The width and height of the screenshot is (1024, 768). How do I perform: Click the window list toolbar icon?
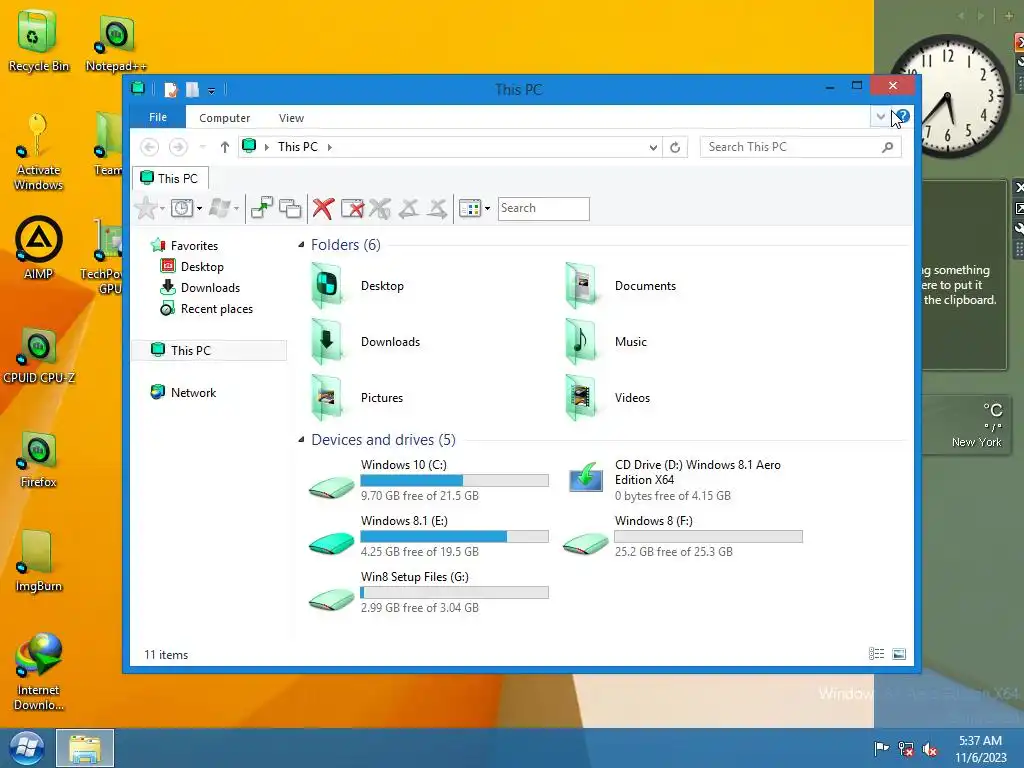[x=290, y=209]
